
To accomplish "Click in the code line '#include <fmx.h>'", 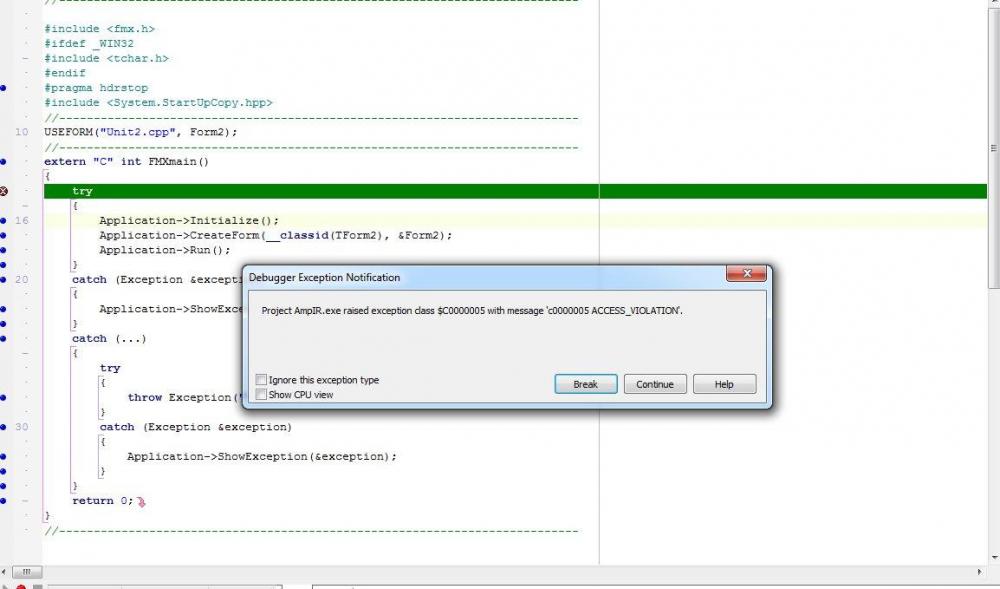I will pyautogui.click(x=99, y=29).
